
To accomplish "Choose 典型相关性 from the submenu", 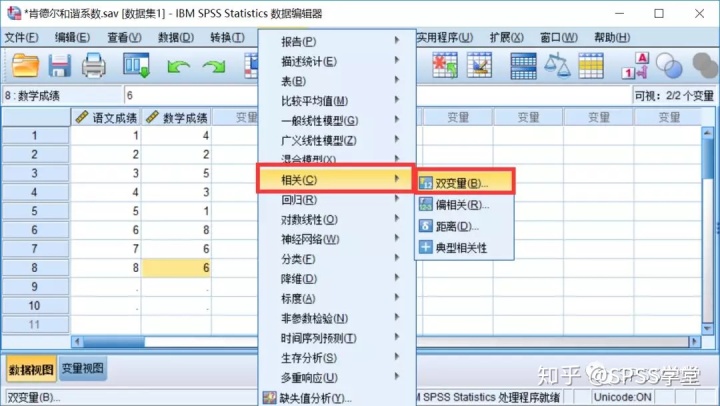I will point(464,247).
